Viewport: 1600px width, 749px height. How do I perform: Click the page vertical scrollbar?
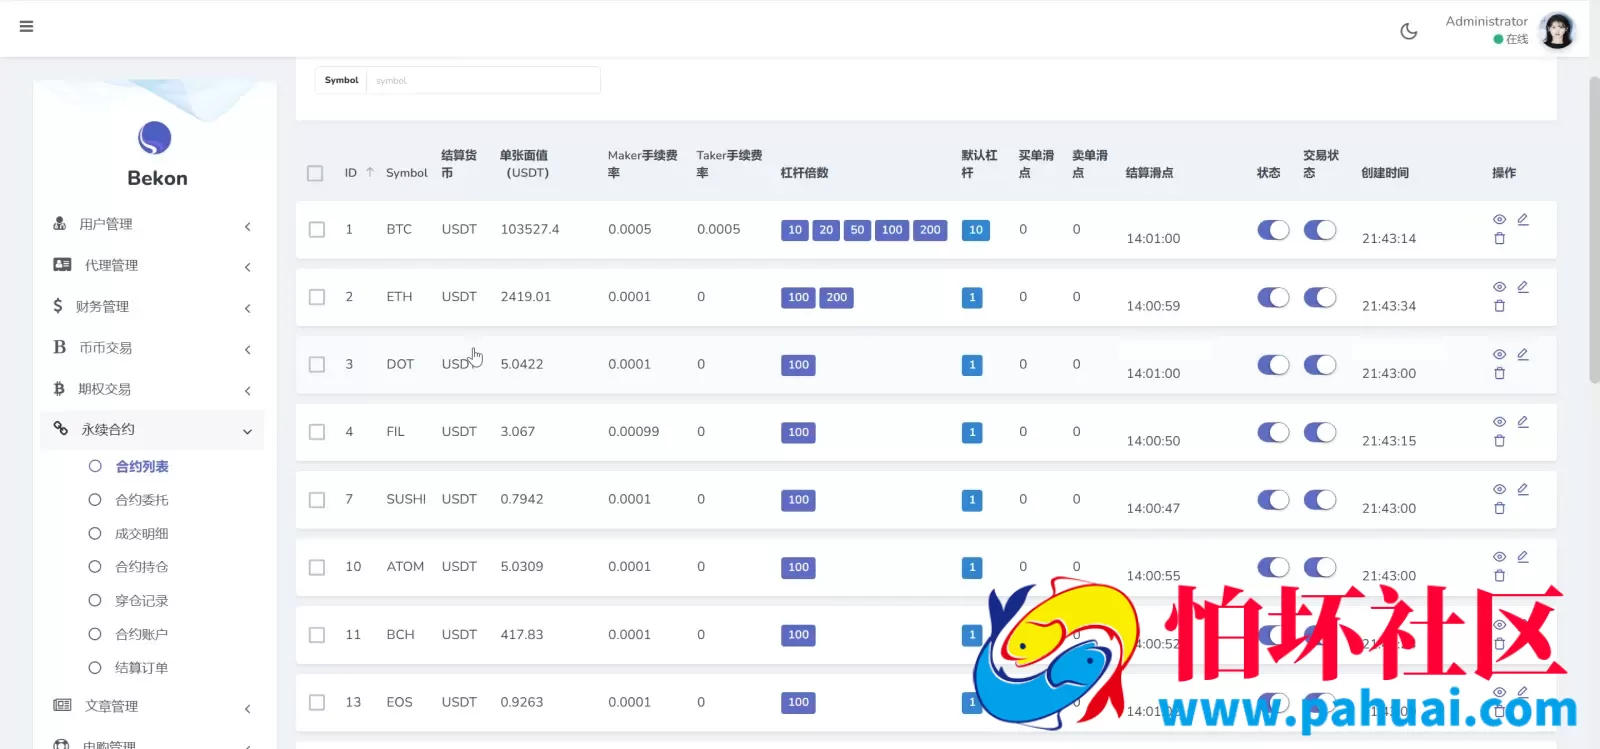point(1594,230)
